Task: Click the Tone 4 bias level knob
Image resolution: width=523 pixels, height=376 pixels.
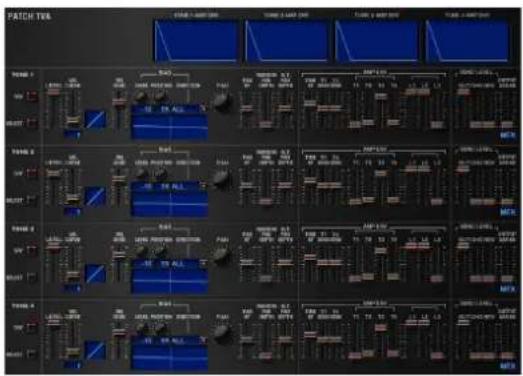Action: (x=140, y=328)
